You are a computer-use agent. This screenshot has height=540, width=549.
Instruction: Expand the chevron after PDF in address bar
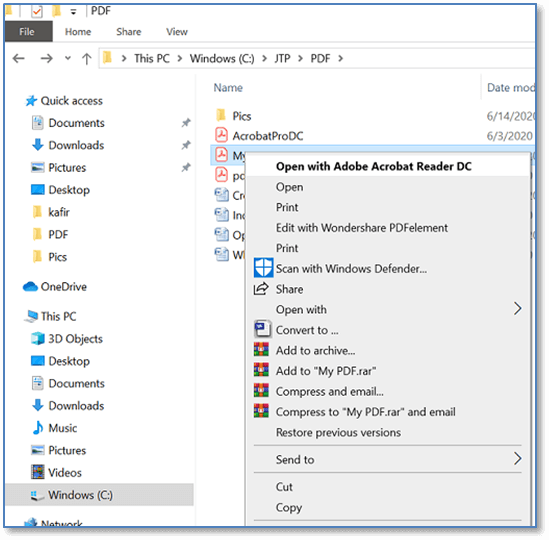(x=340, y=58)
